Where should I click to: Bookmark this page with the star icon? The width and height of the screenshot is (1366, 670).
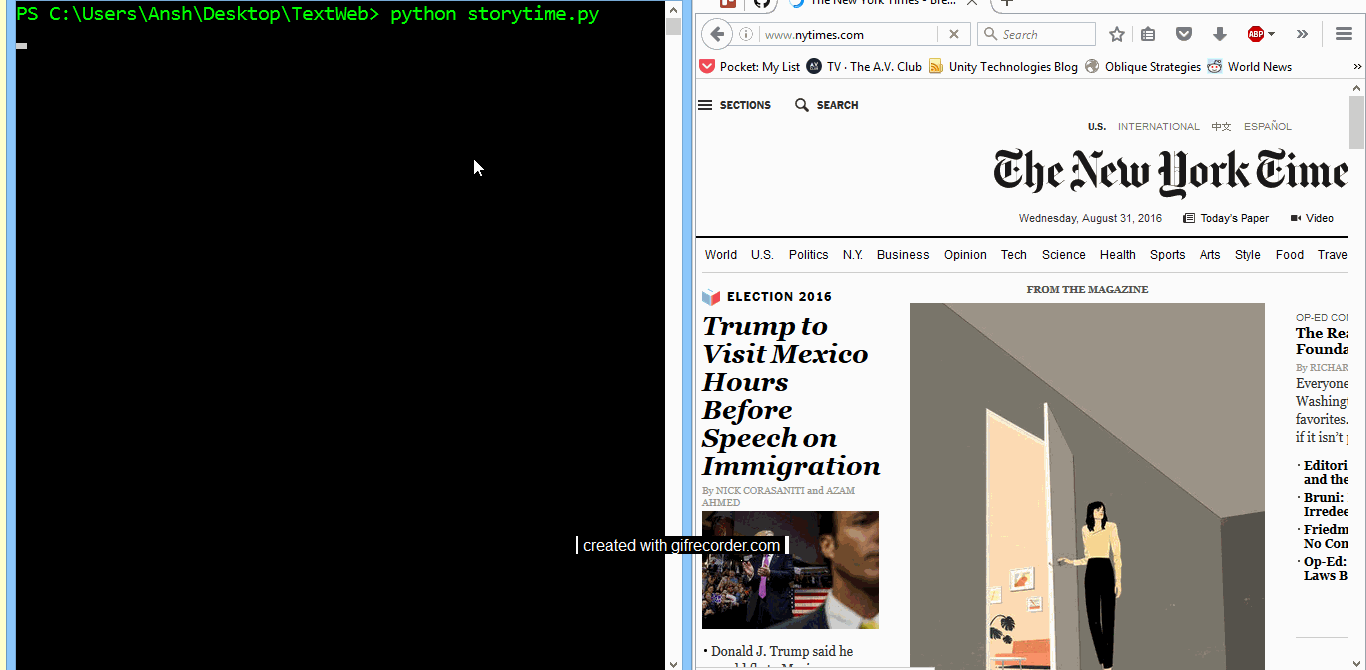tap(1117, 34)
